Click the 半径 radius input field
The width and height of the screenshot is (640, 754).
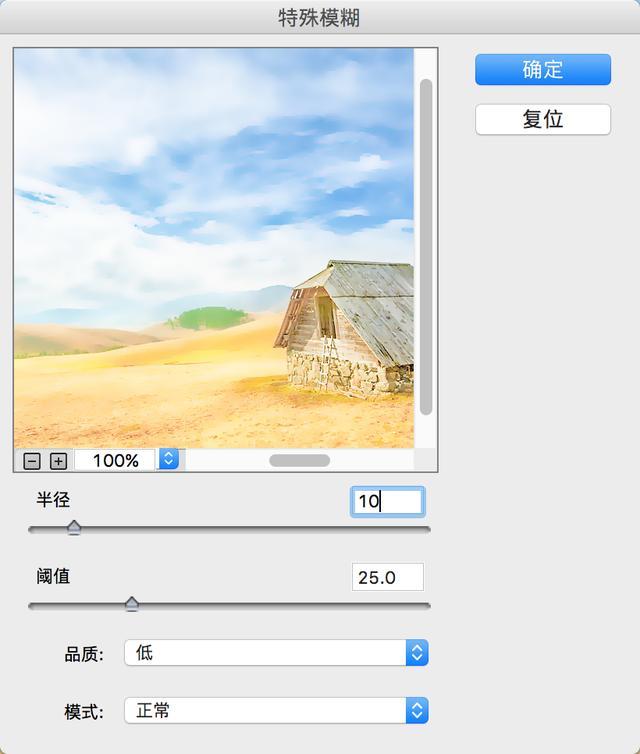(x=388, y=502)
